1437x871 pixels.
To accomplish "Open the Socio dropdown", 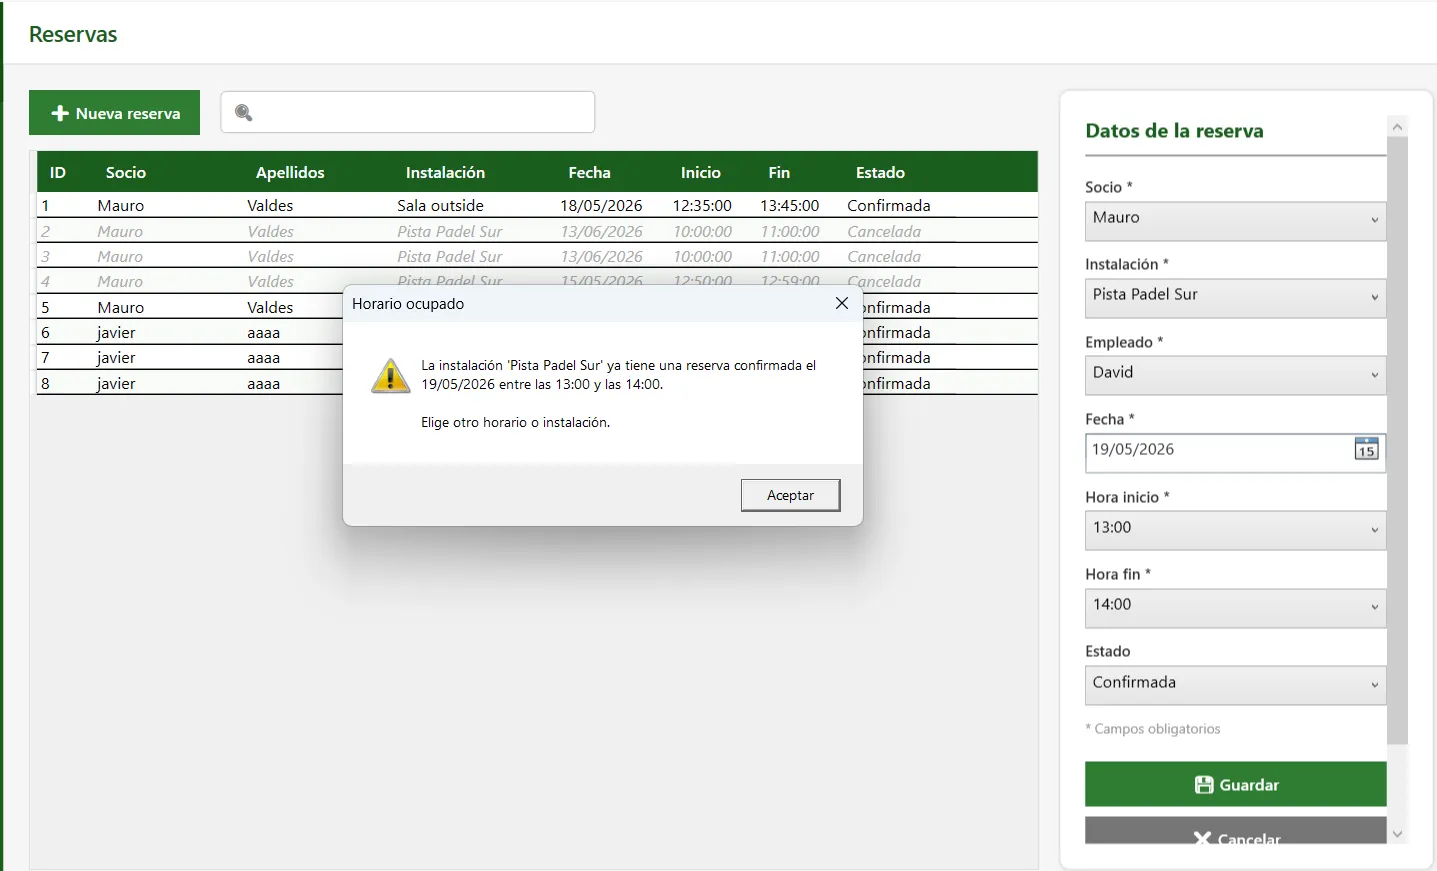I will pyautogui.click(x=1235, y=221).
